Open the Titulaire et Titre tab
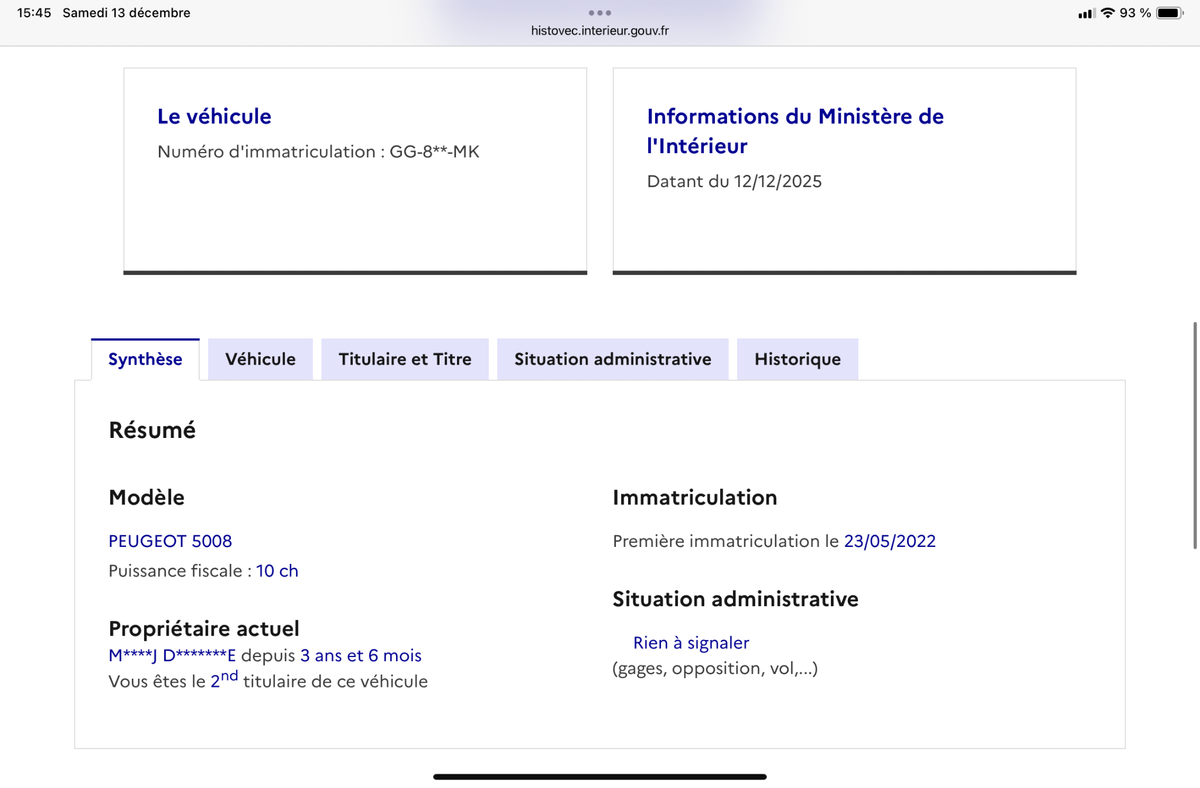The width and height of the screenshot is (1200, 788). (x=405, y=359)
